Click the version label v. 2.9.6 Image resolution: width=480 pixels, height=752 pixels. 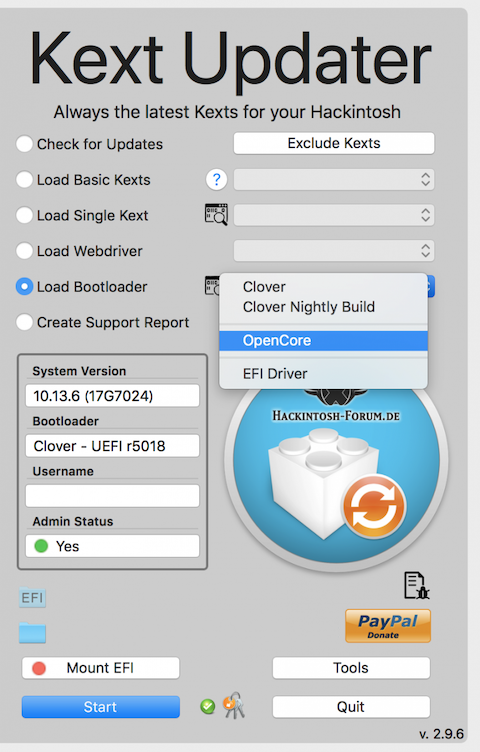[x=441, y=734]
